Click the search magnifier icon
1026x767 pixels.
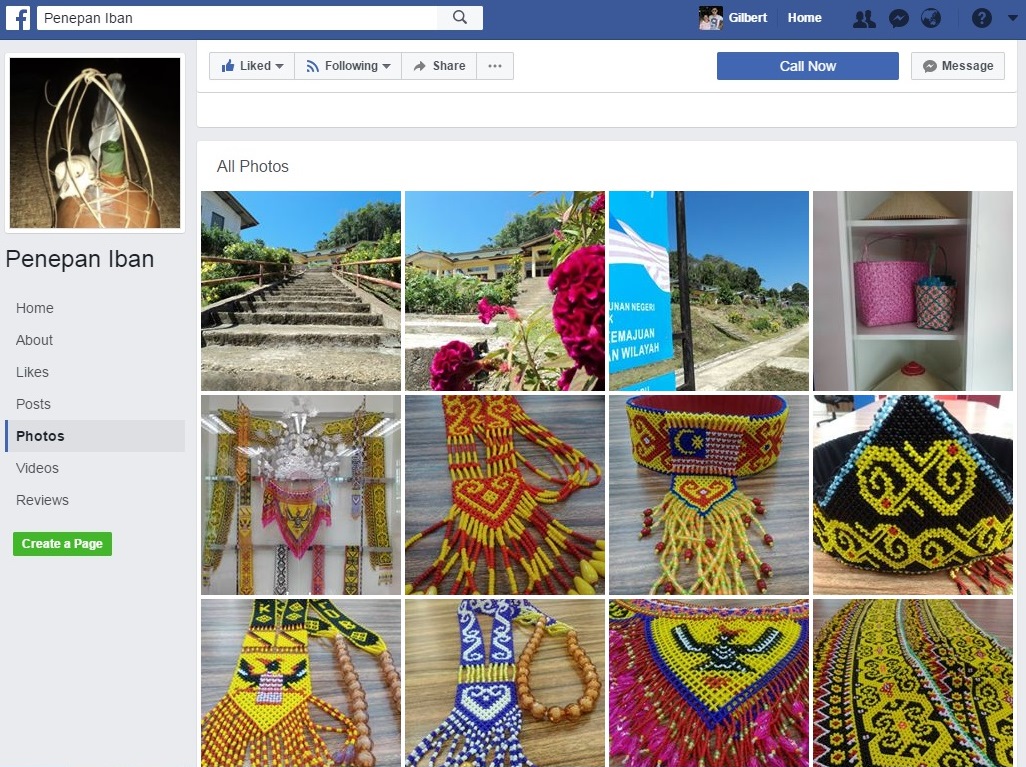(x=460, y=18)
